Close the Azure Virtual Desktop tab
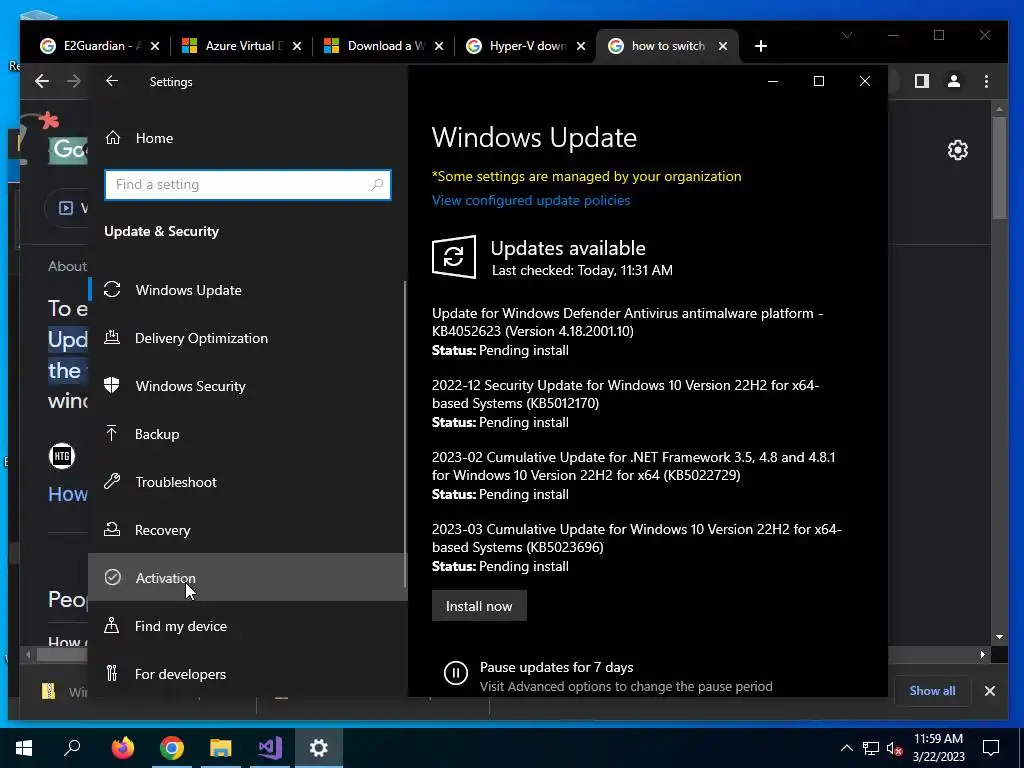This screenshot has height=768, width=1024. 297,46
